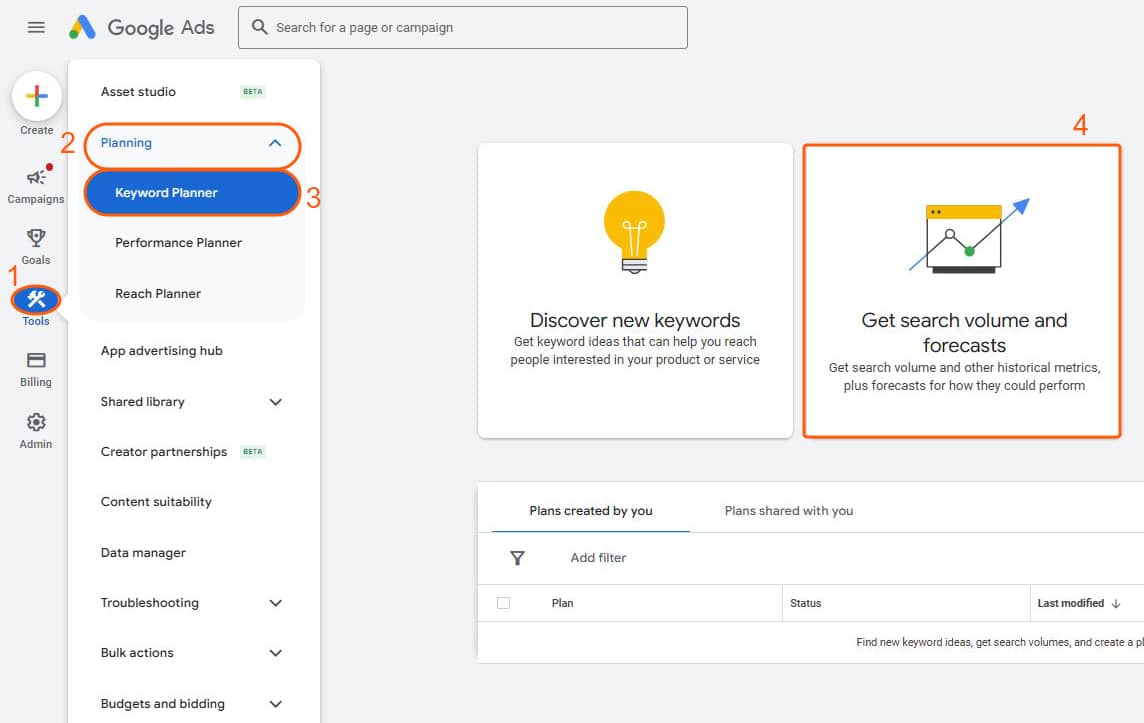Collapse the Planning section
Viewport: 1144px width, 723px height.
(x=275, y=143)
